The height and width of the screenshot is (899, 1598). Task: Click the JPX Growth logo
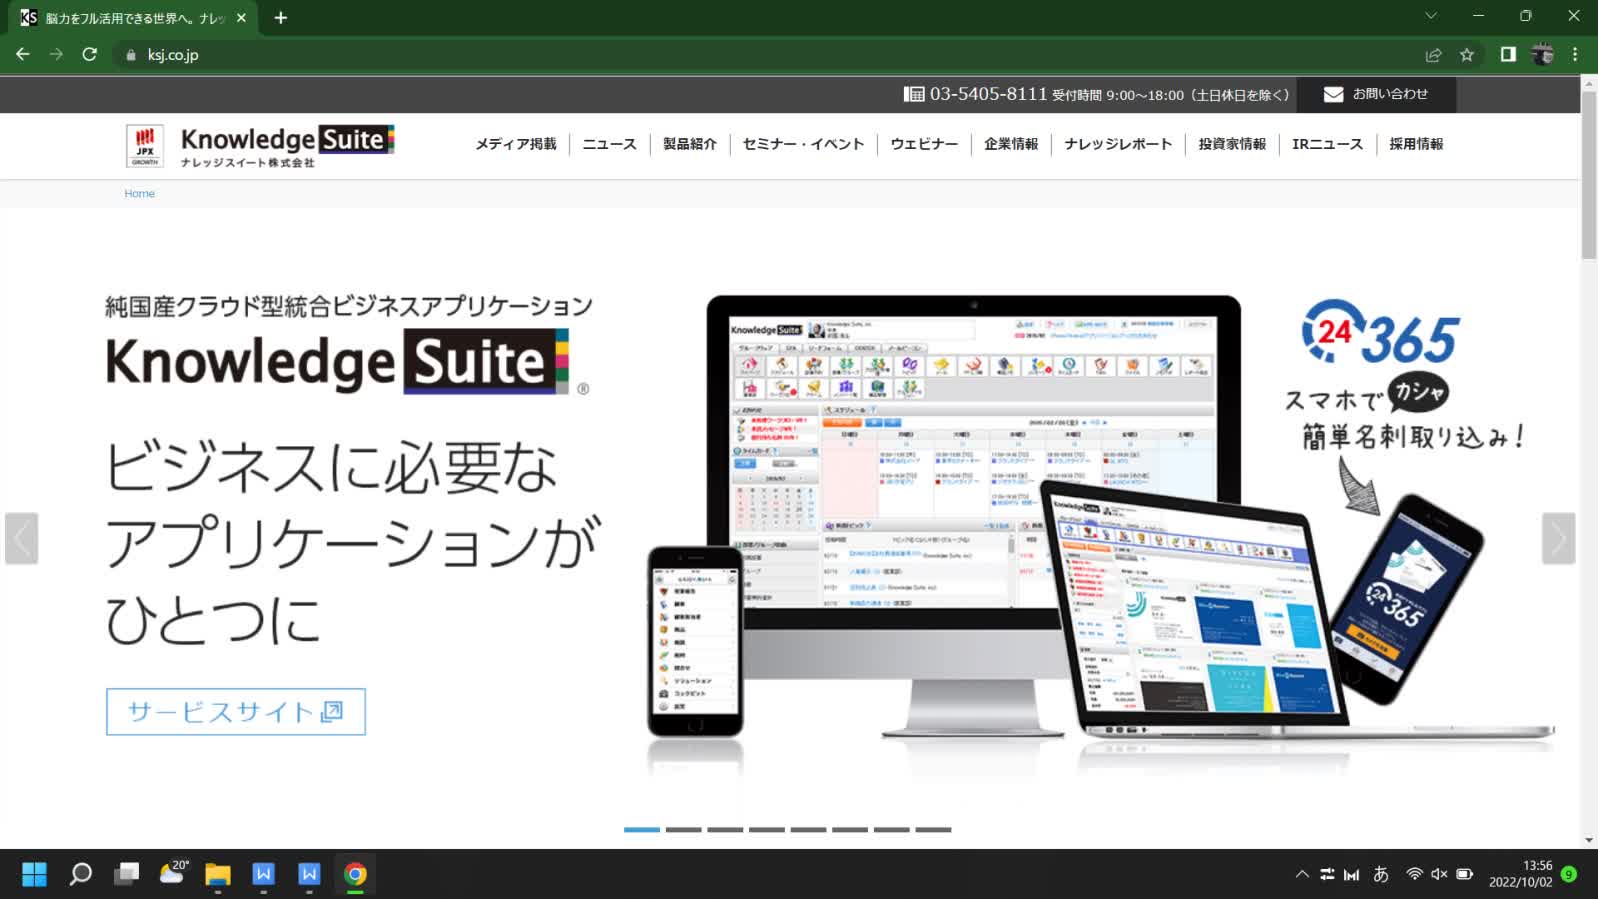click(146, 145)
